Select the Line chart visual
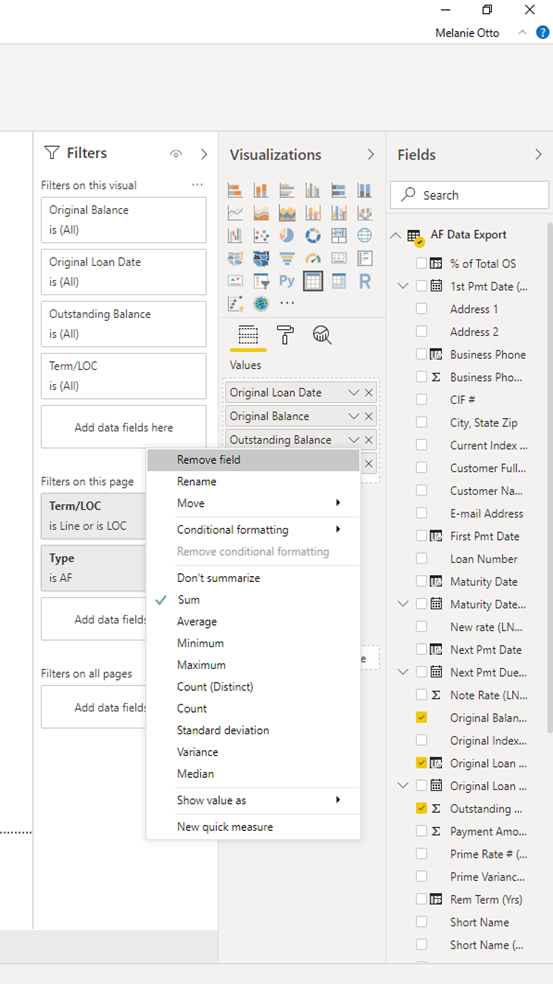Screen dimensions: 553x984 click(235, 213)
